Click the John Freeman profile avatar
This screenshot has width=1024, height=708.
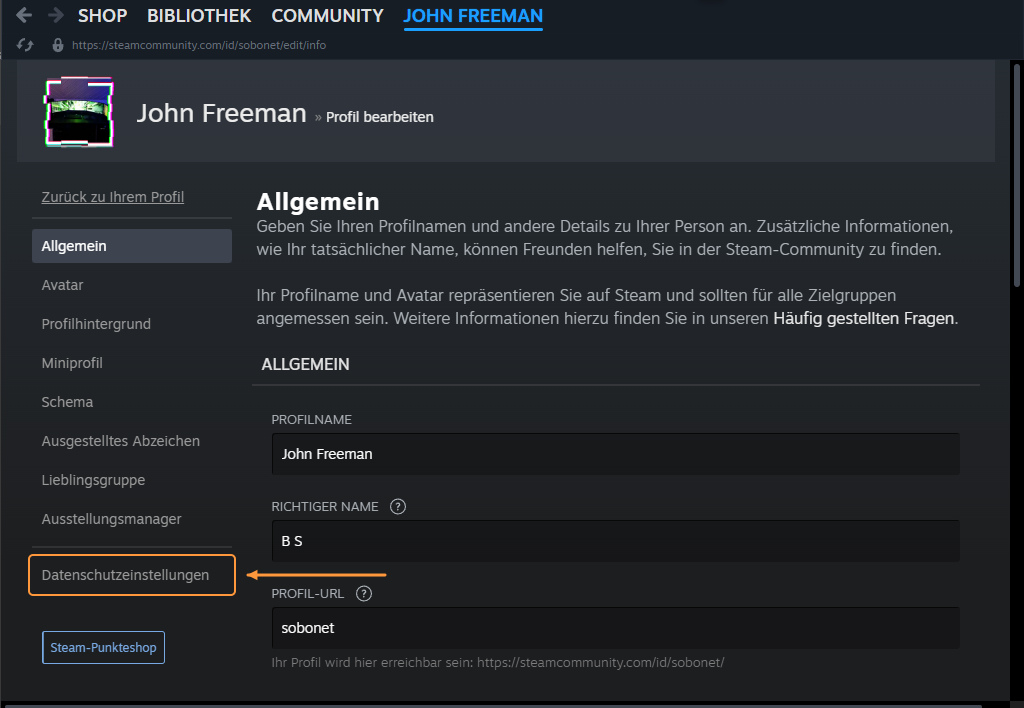(79, 112)
